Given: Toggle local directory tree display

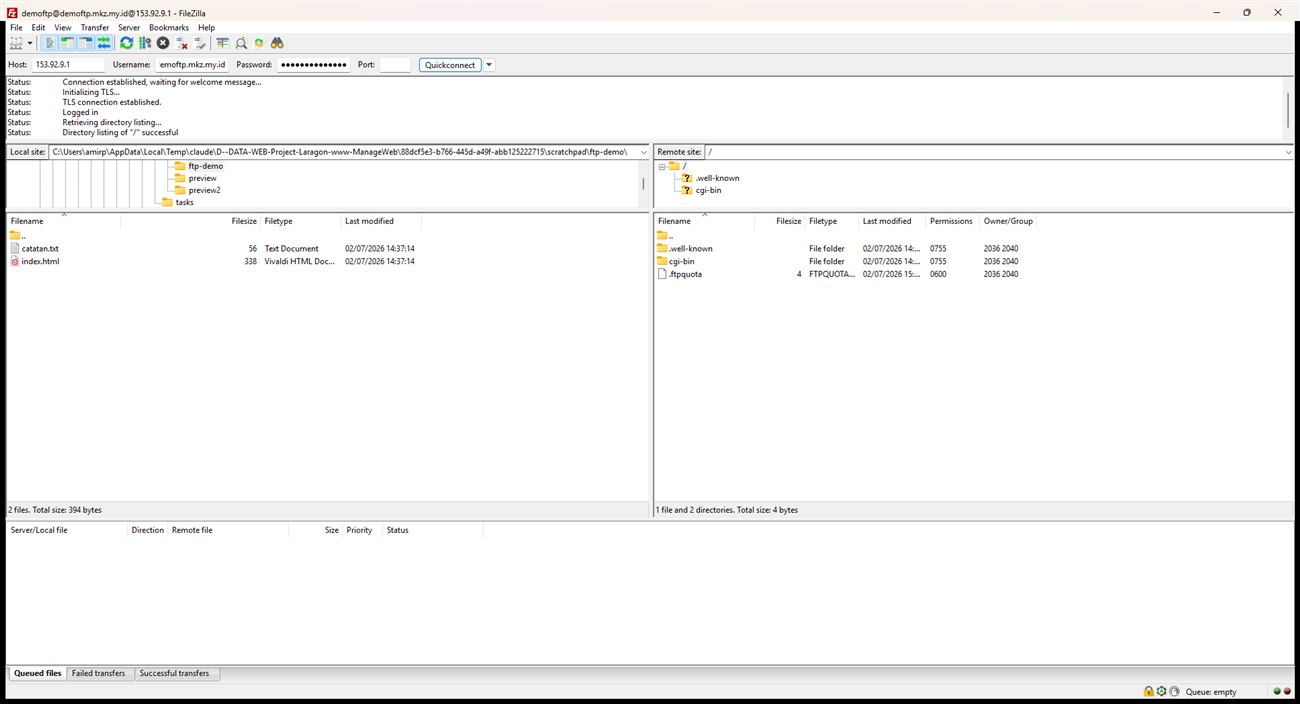Looking at the screenshot, I should pyautogui.click(x=68, y=43).
